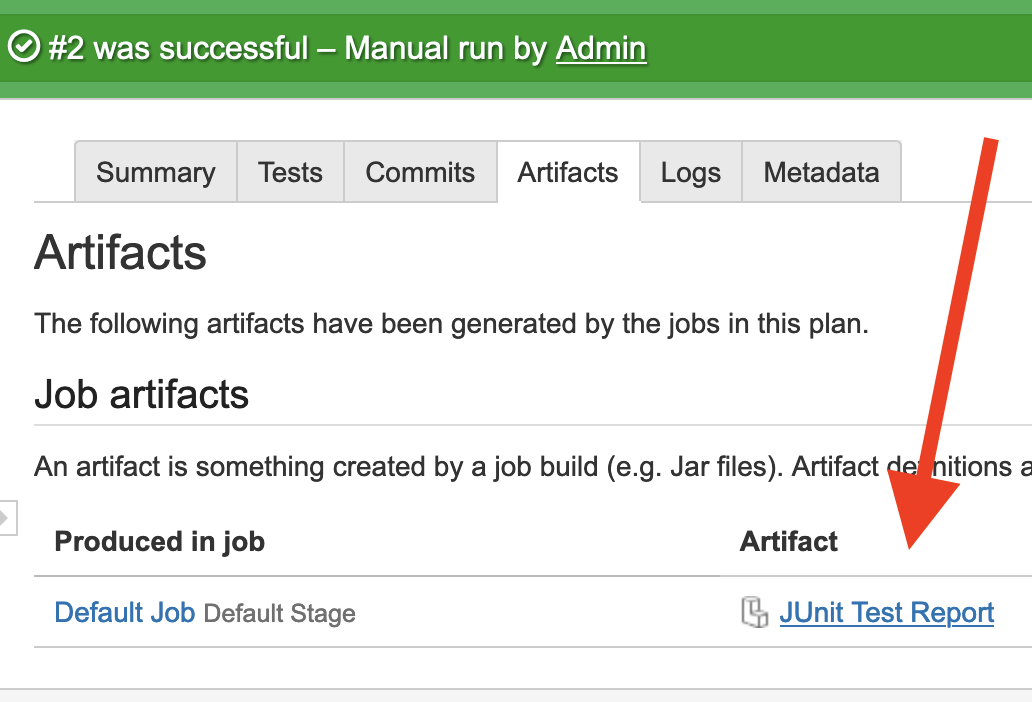1032x702 pixels.
Task: Click the large "Artifacts" page heading
Action: click(x=121, y=253)
